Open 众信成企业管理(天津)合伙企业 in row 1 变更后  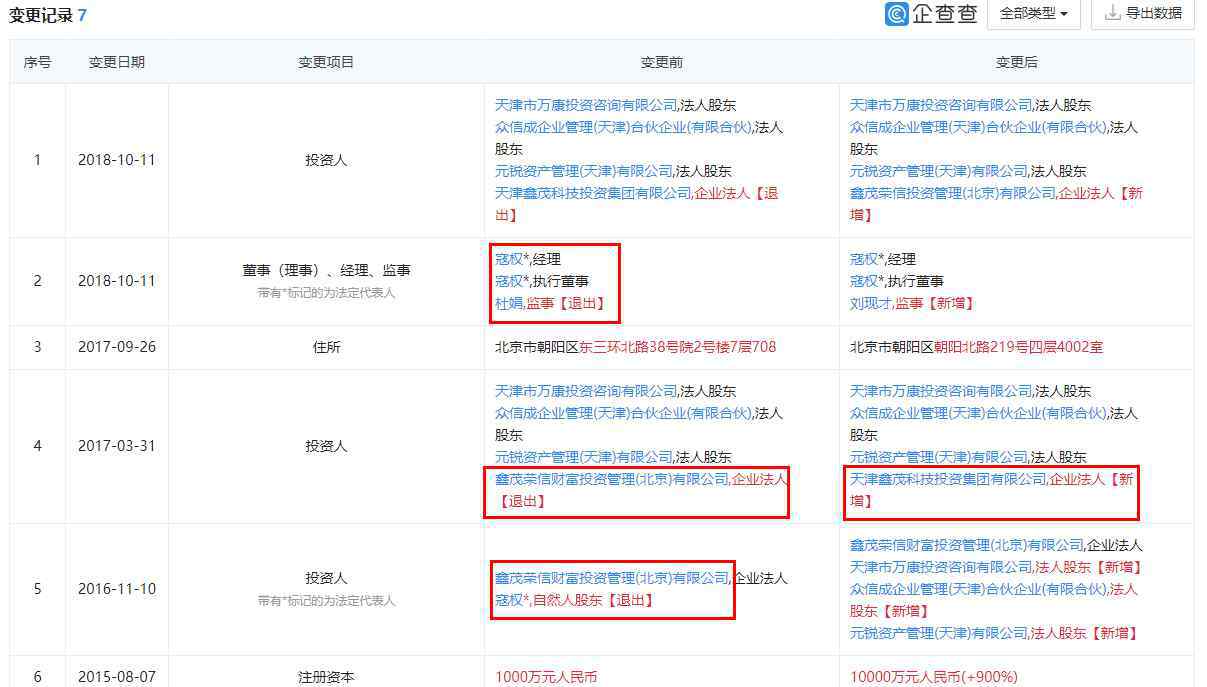pyautogui.click(x=978, y=127)
